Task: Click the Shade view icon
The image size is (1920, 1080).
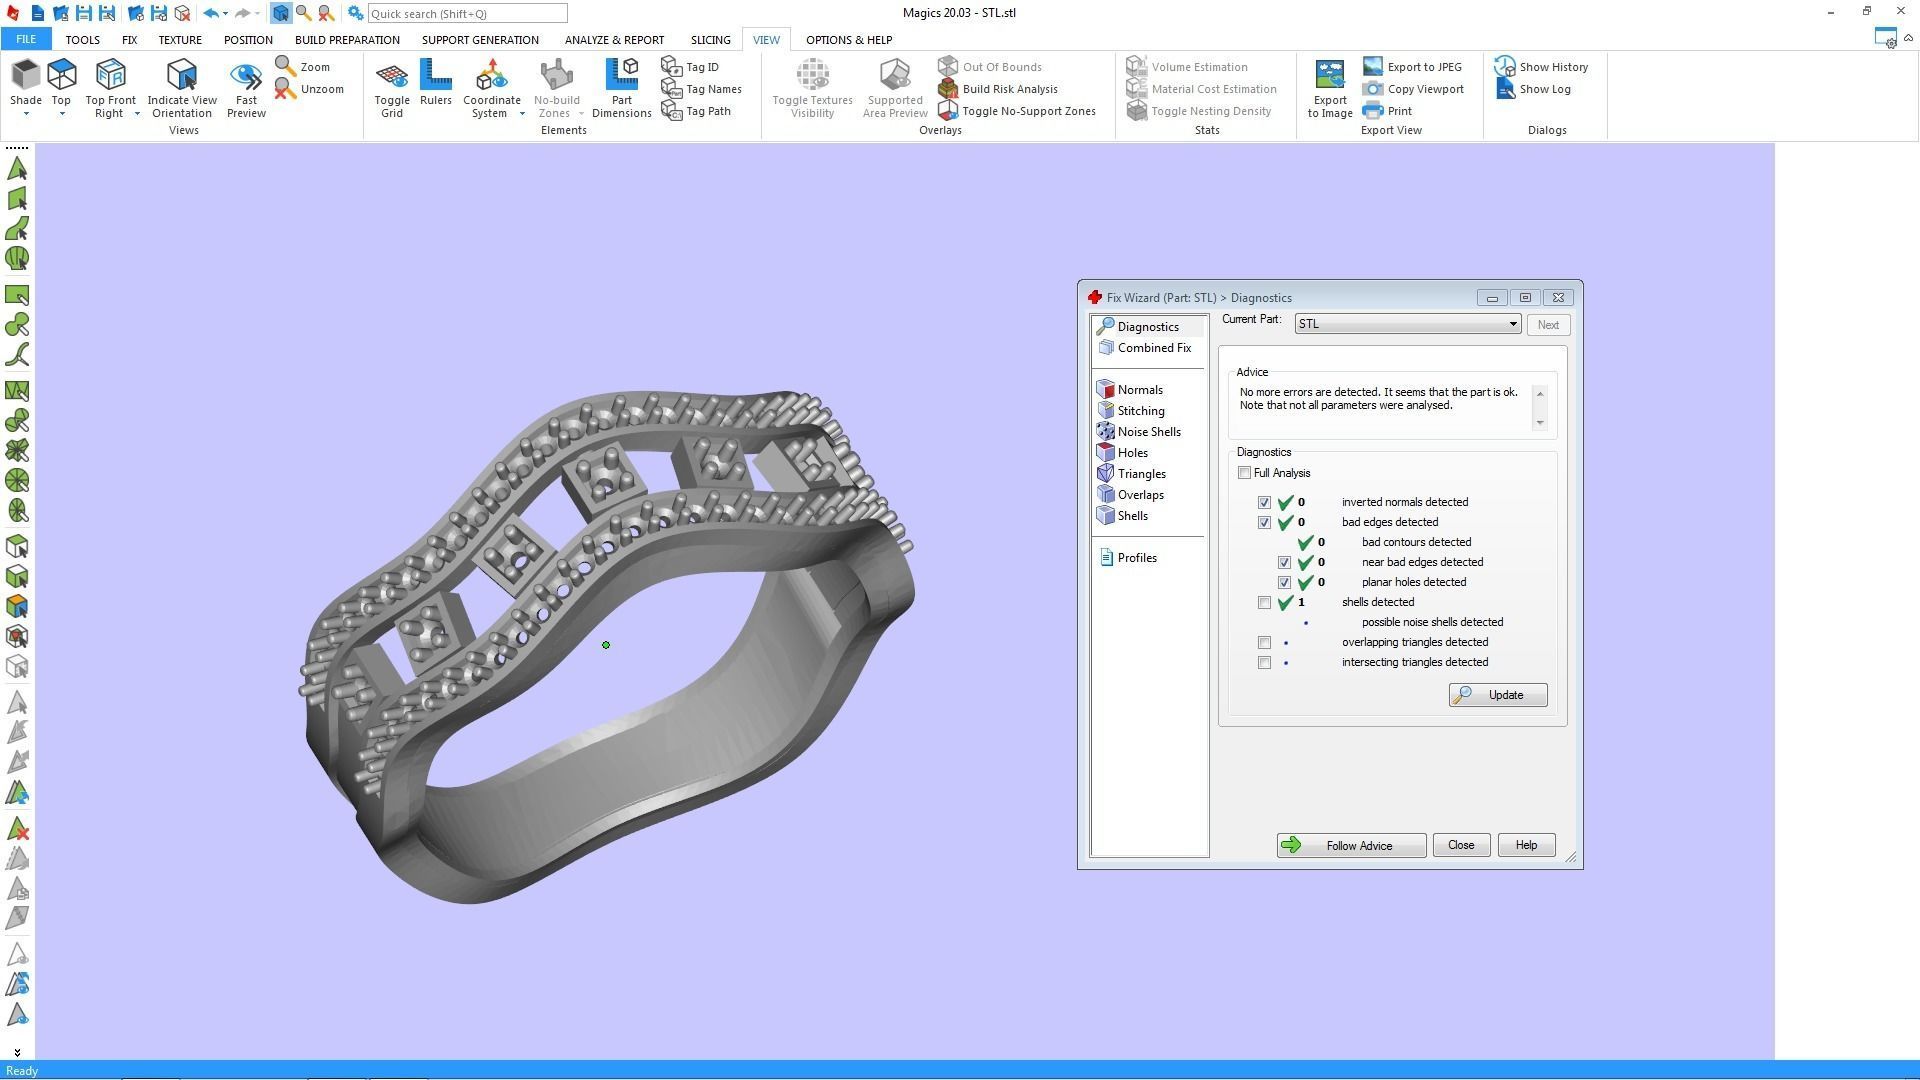Action: click(x=25, y=75)
